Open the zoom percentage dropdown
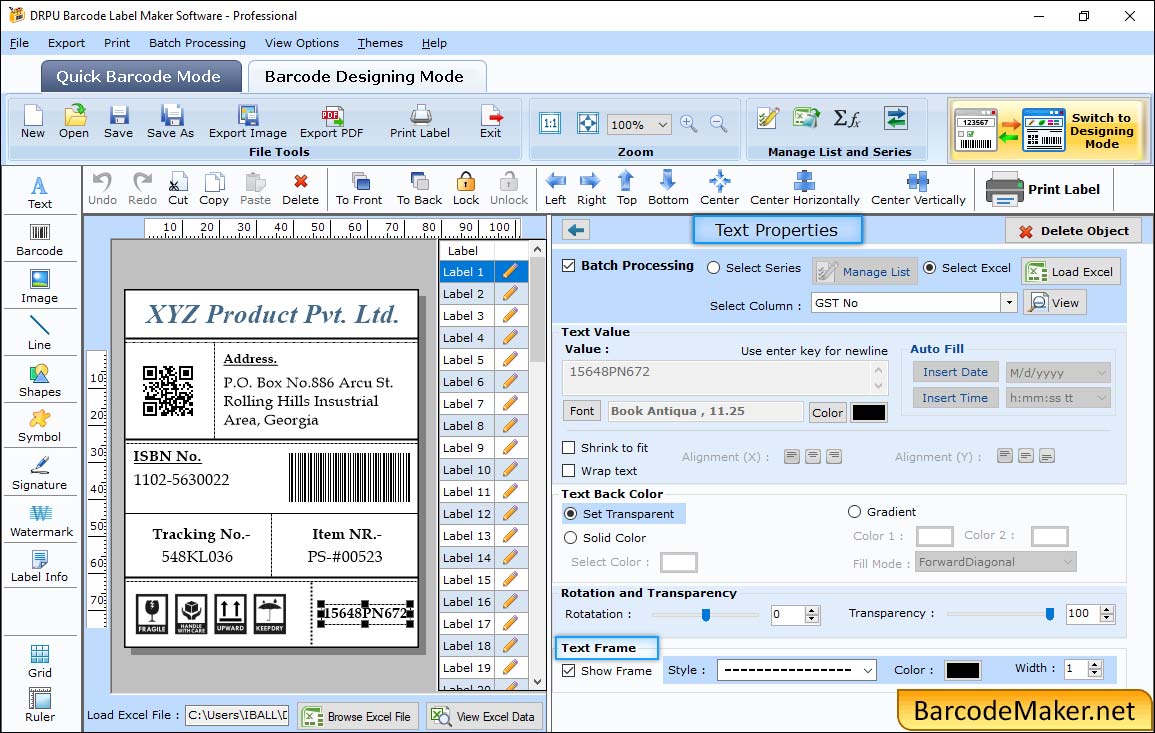Screen dimensions: 1155x733 [662, 124]
